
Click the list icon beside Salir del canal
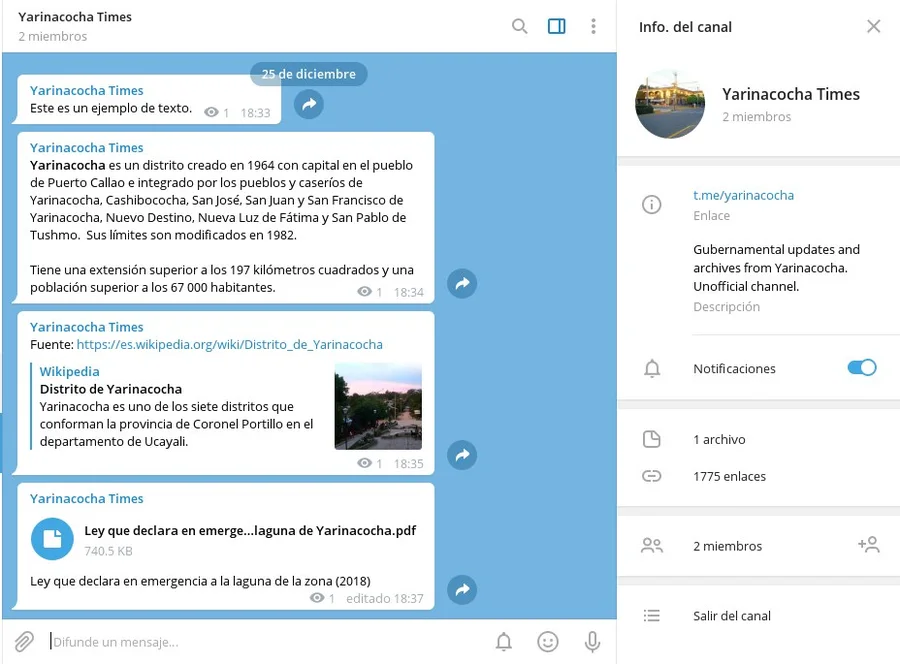pos(651,616)
